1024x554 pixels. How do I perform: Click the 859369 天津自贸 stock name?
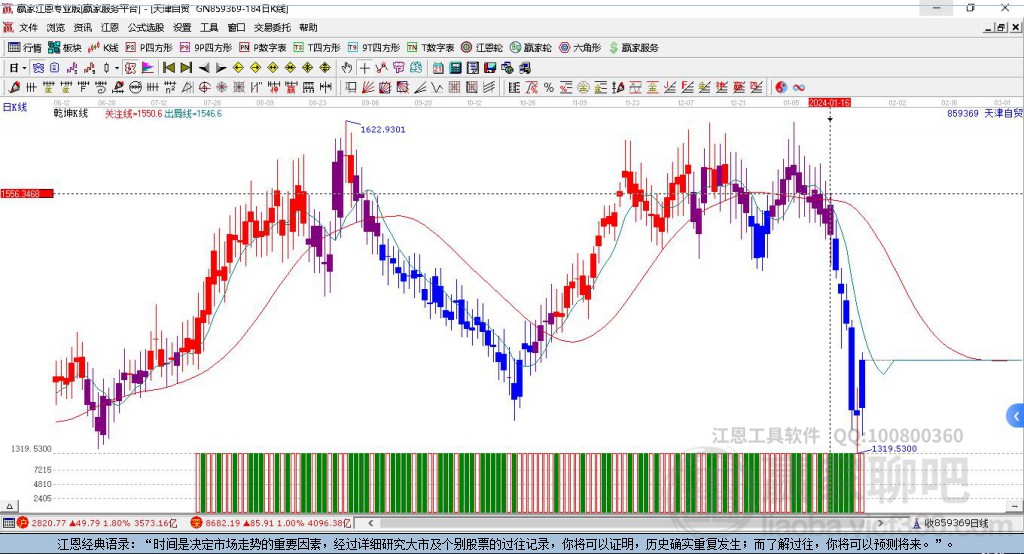tap(985, 114)
